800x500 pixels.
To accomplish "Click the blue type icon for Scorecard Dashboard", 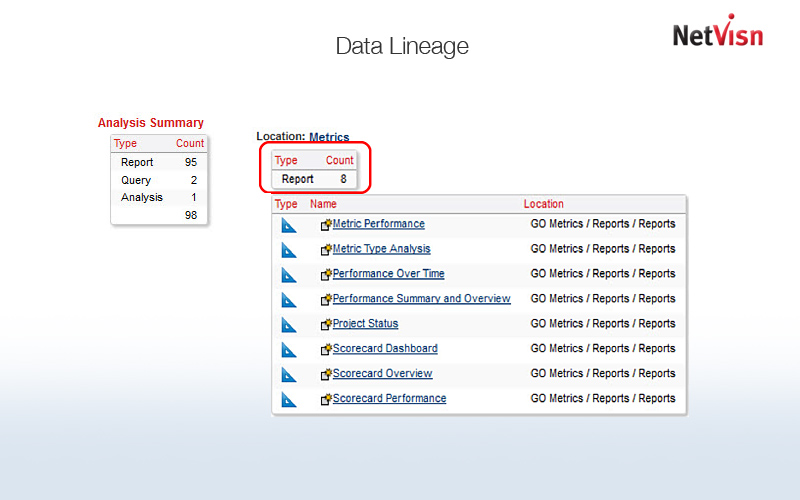I will tap(289, 350).
